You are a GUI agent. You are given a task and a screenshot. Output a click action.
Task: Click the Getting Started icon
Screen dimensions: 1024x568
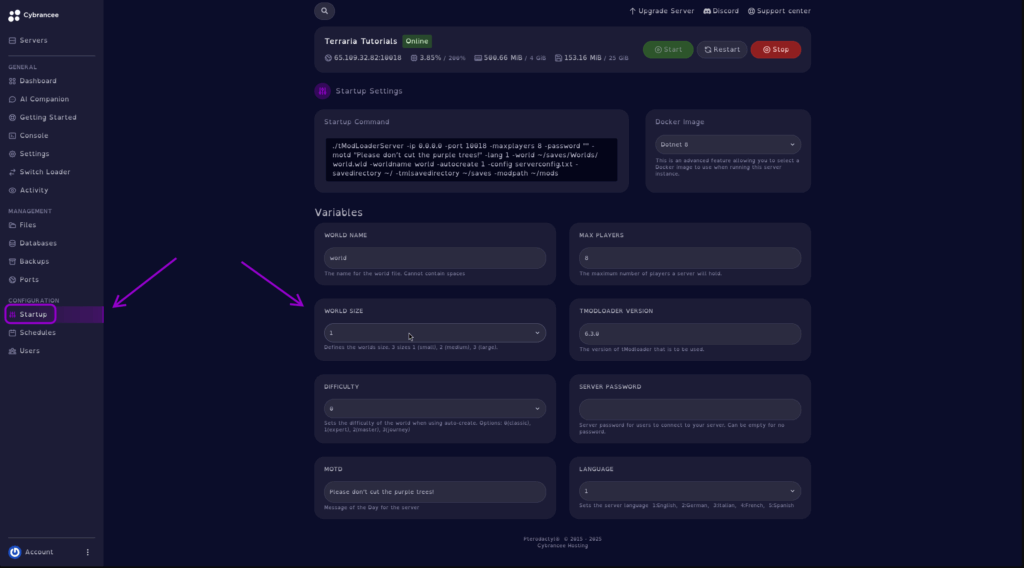12,118
